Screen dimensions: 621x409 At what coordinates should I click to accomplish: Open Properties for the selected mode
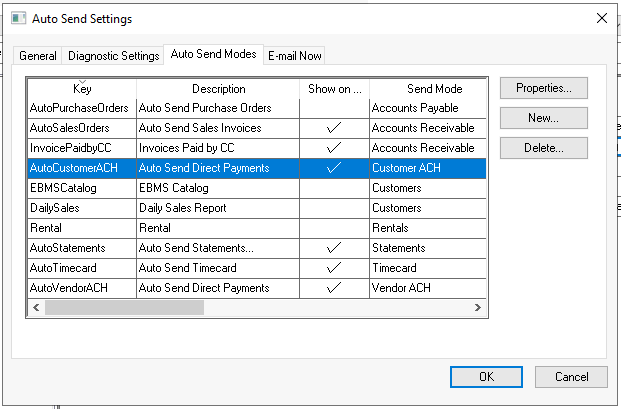click(543, 88)
